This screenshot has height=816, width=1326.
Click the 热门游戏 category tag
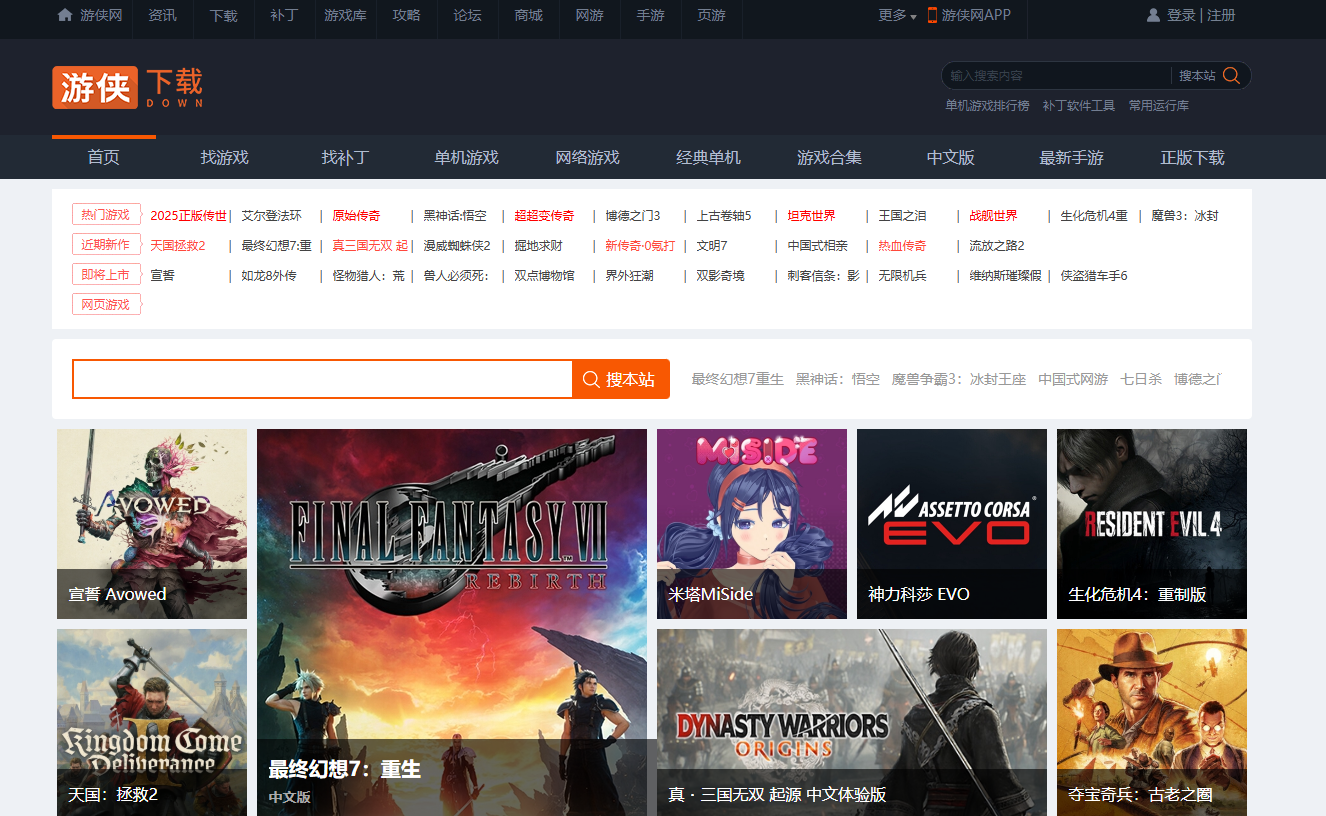pyautogui.click(x=106, y=215)
